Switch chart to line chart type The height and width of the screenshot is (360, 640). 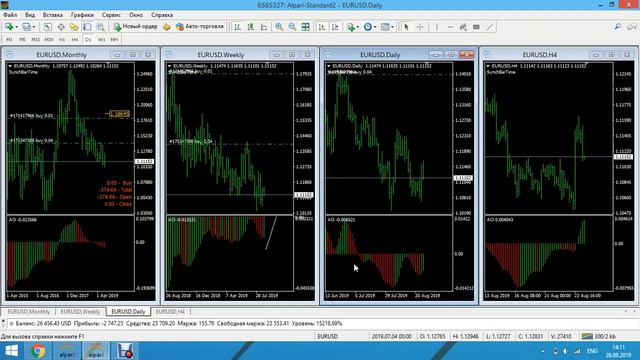tap(264, 27)
